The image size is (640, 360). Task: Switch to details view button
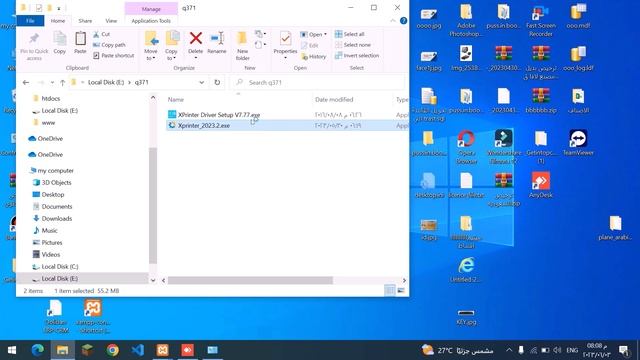point(390,291)
